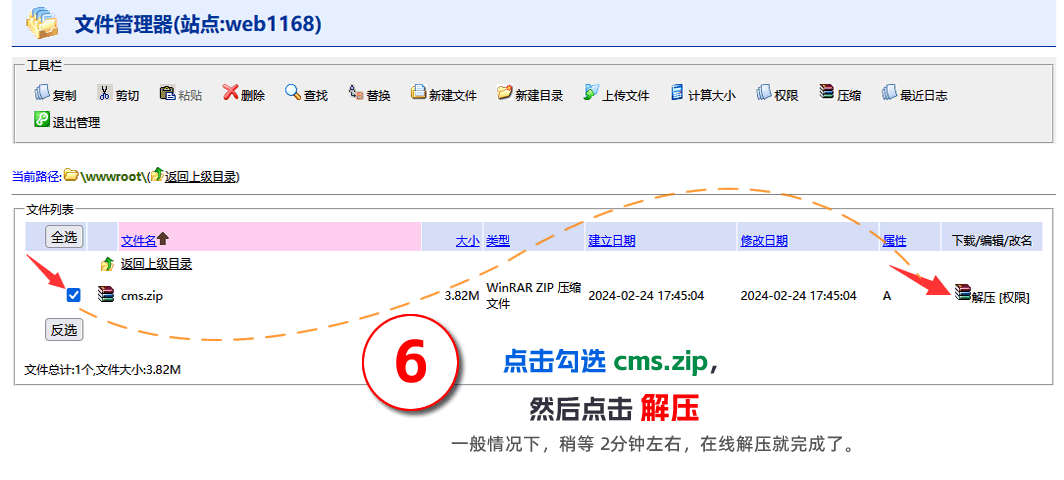This screenshot has height=480, width=1064.
Task: Click attribute value A for cms.zip
Action: [886, 295]
